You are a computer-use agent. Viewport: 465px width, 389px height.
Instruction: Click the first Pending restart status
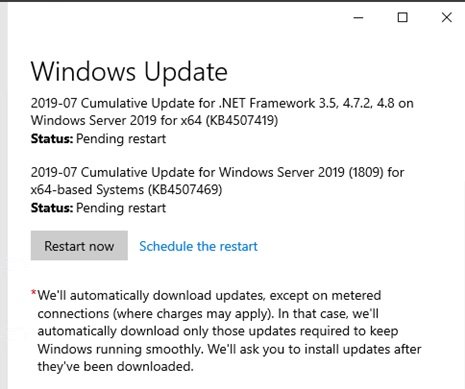(x=121, y=139)
